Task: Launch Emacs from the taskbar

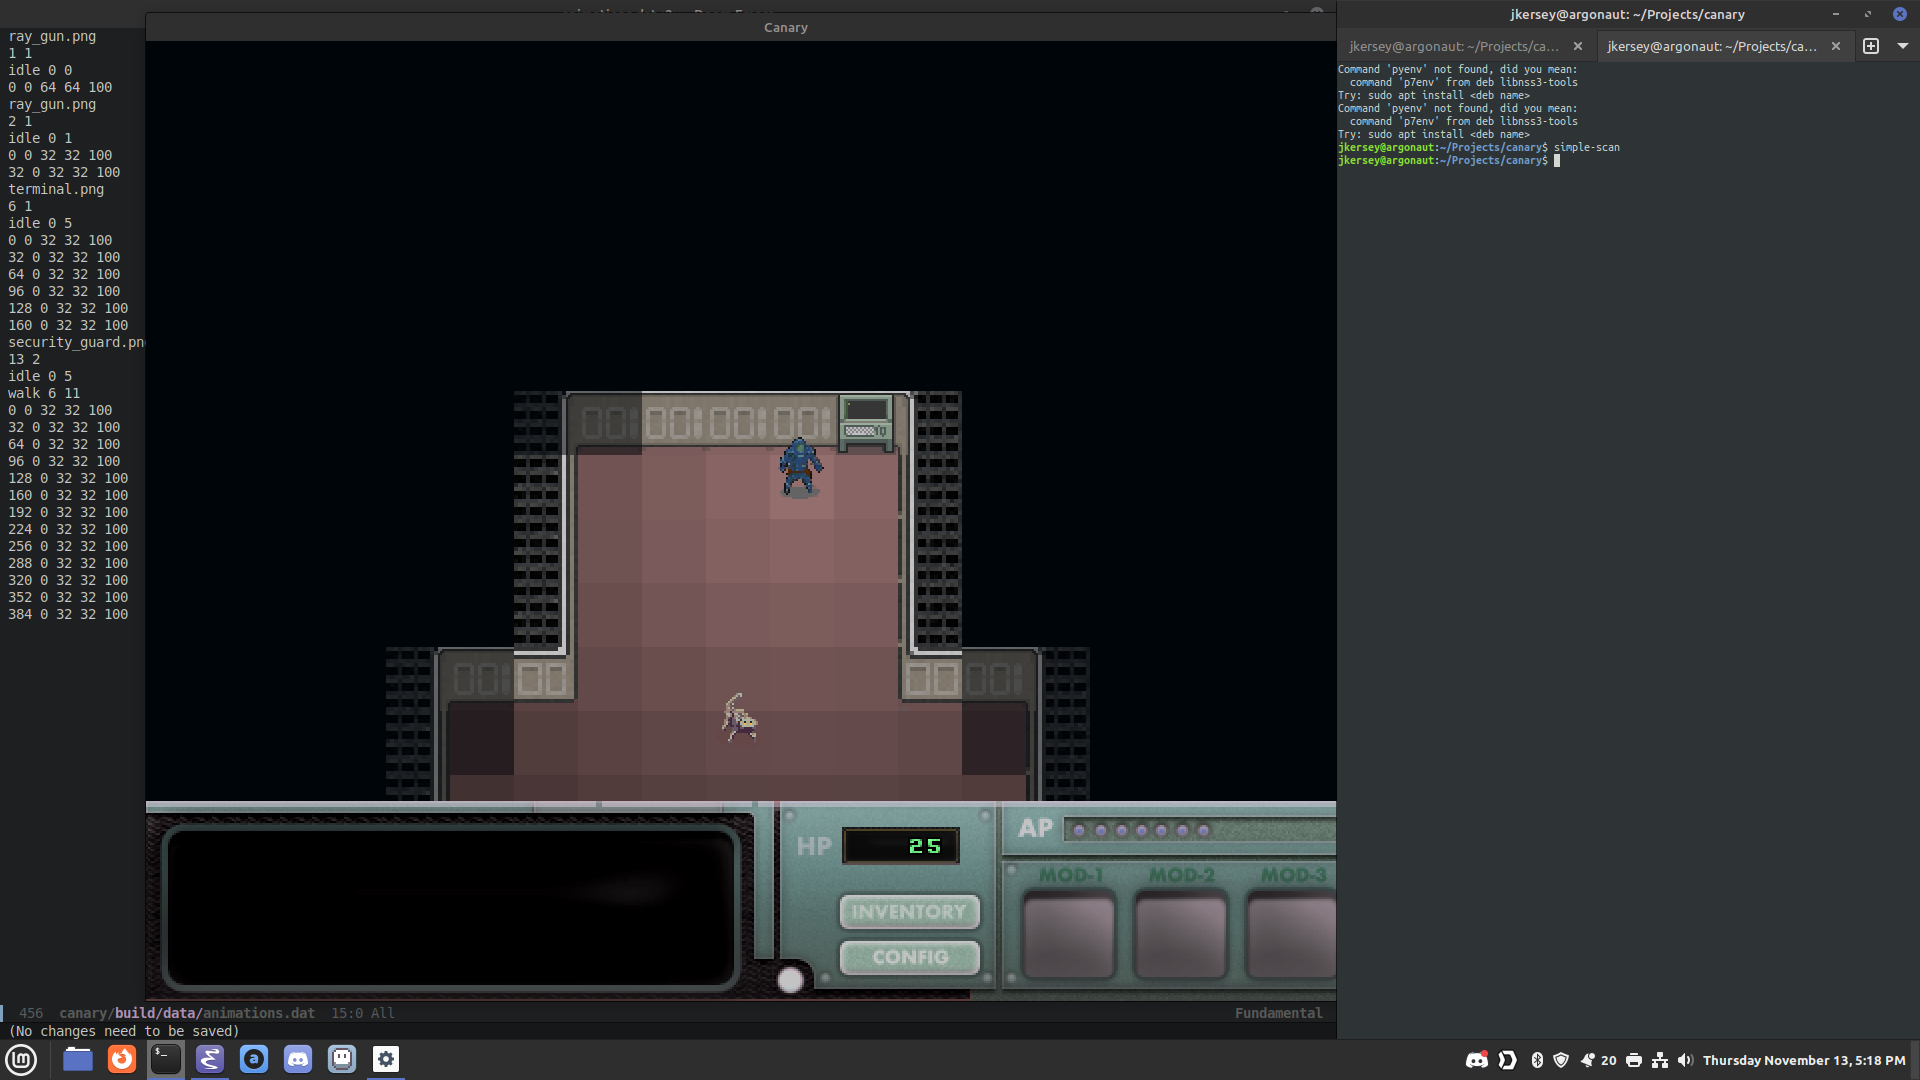Action: pyautogui.click(x=210, y=1059)
